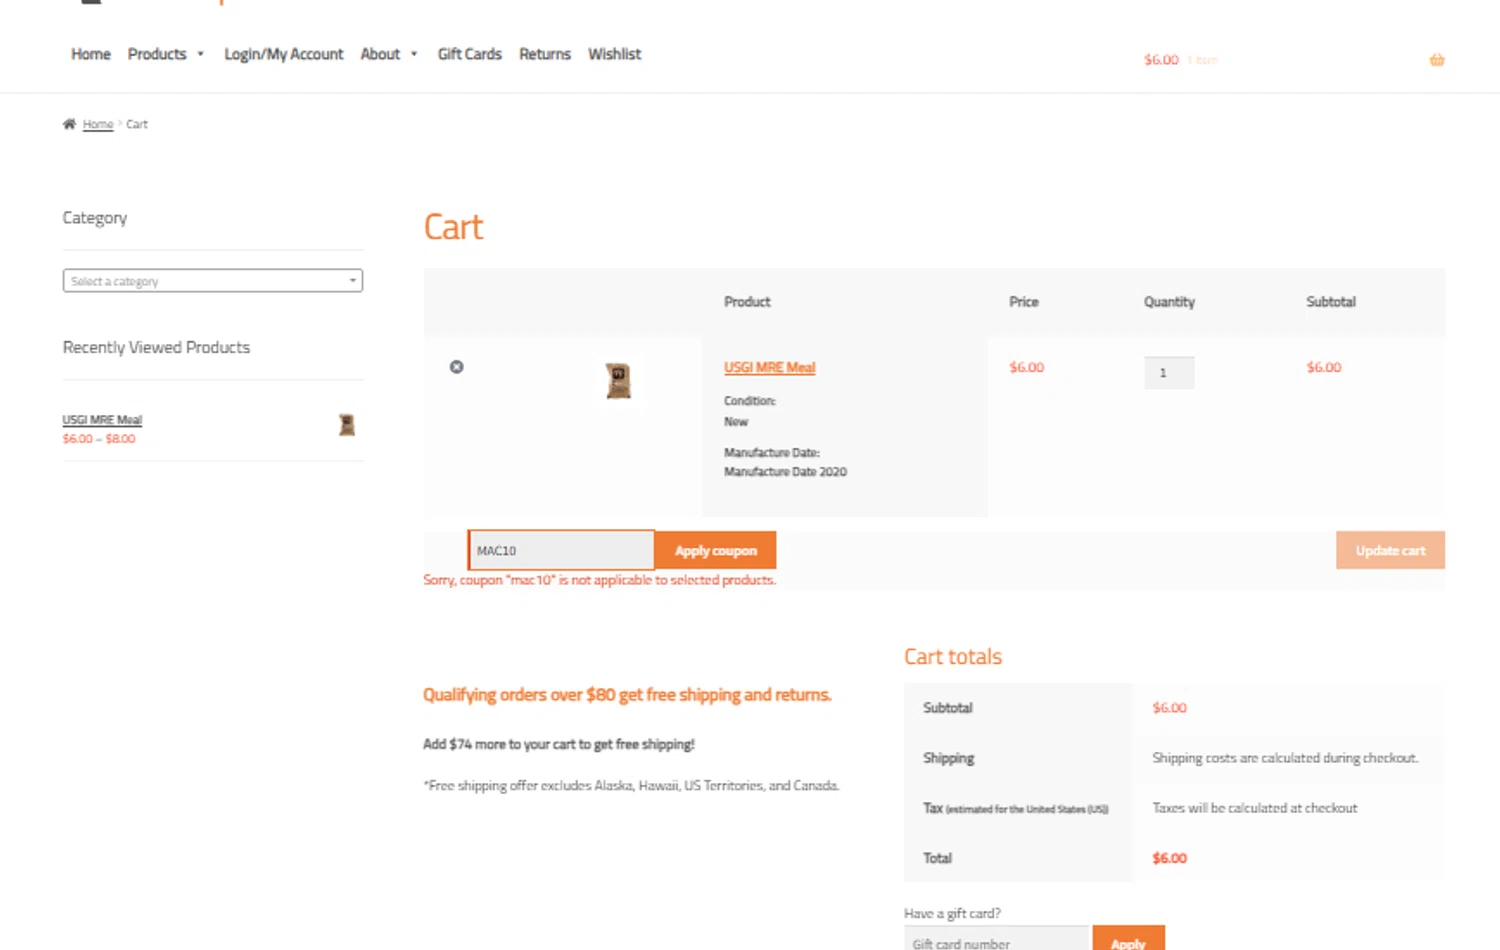
Task: Open the Products menu item
Action: pyautogui.click(x=157, y=54)
